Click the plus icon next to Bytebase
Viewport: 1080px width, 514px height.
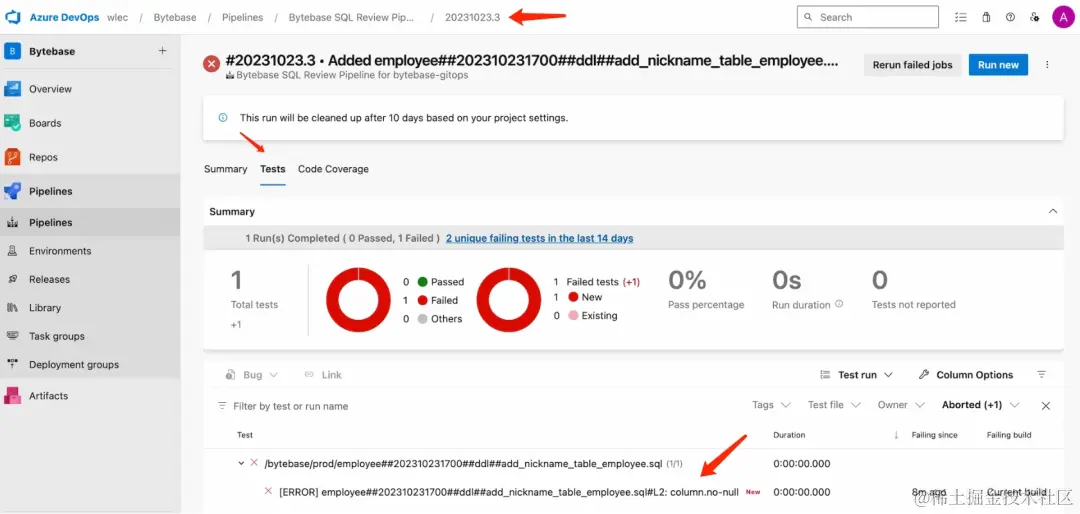tap(163, 50)
